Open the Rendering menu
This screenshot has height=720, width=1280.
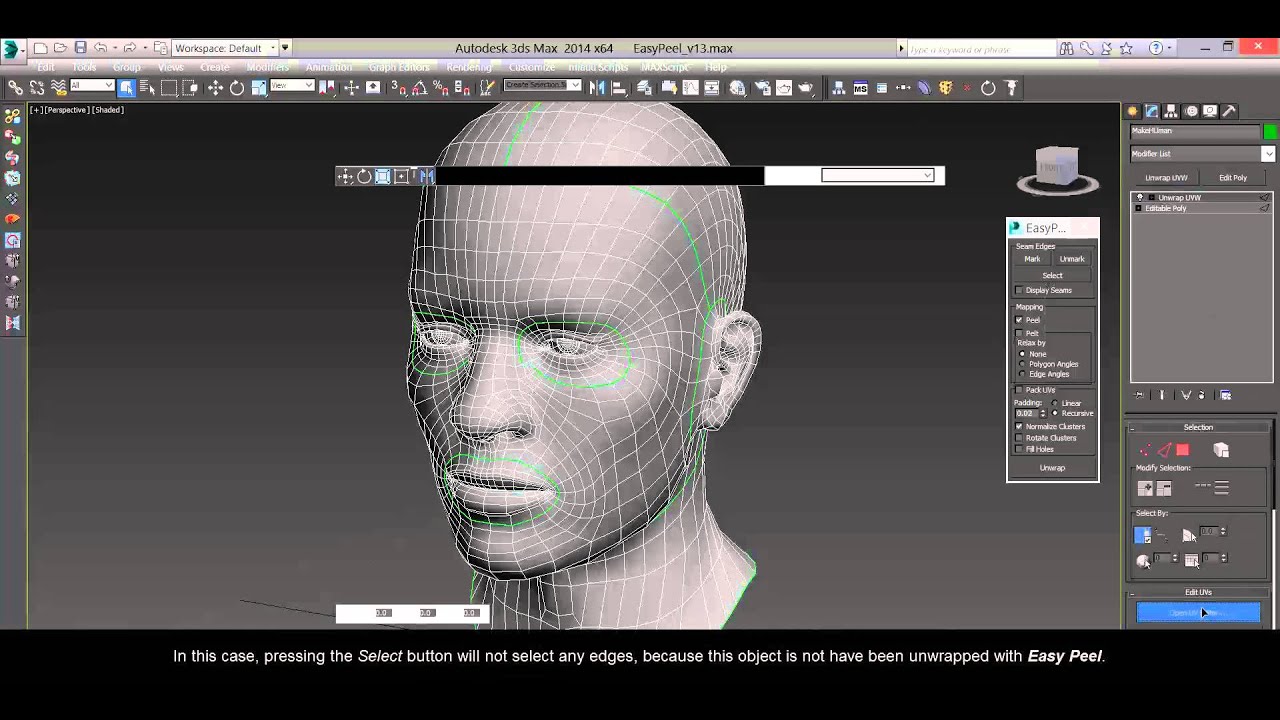click(x=469, y=67)
